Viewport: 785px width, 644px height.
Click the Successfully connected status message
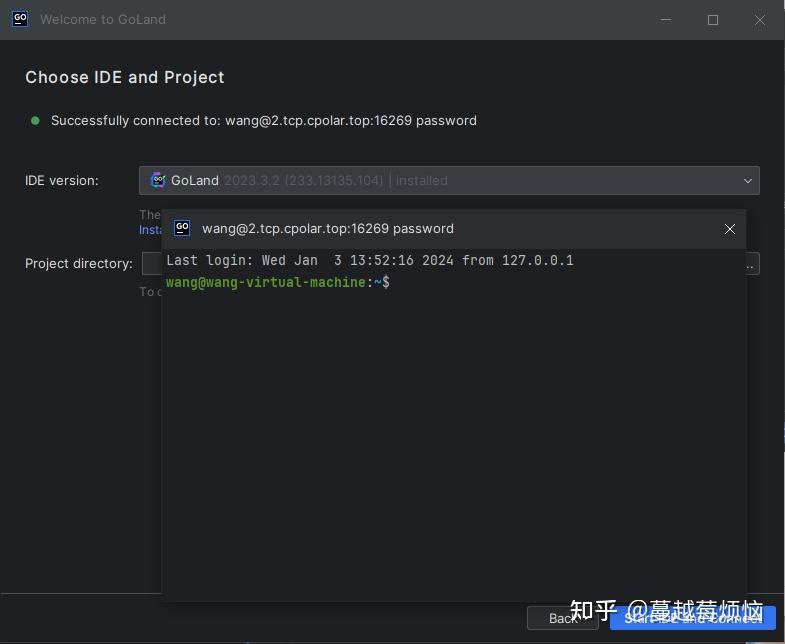click(263, 120)
